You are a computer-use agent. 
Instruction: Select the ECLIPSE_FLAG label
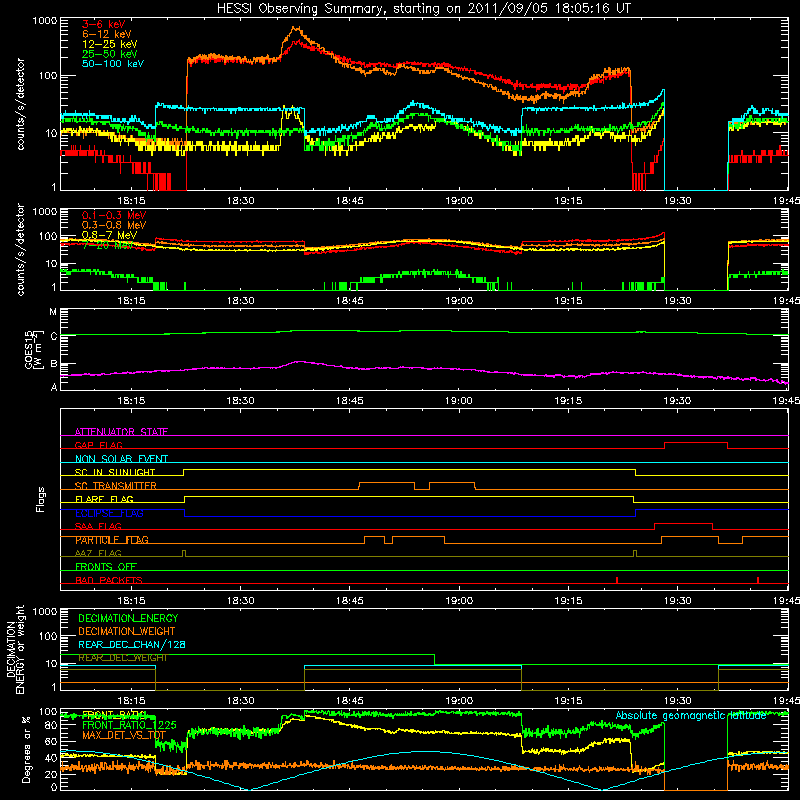tap(109, 513)
